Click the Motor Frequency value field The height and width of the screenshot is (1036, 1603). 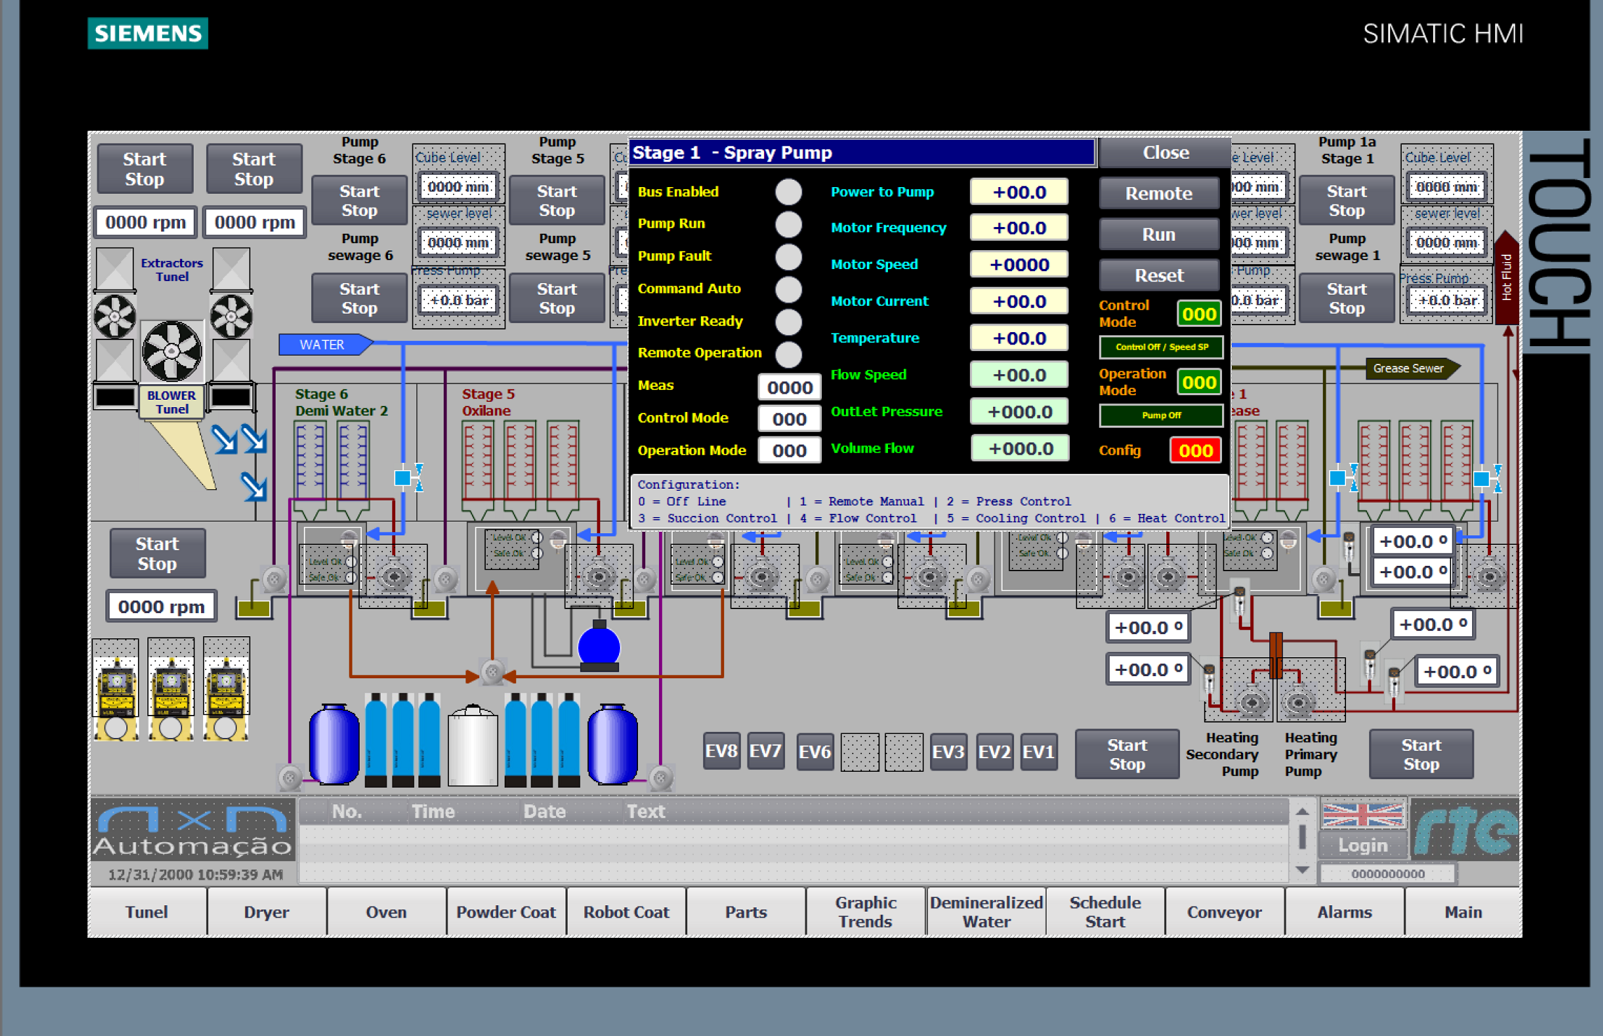point(1019,228)
